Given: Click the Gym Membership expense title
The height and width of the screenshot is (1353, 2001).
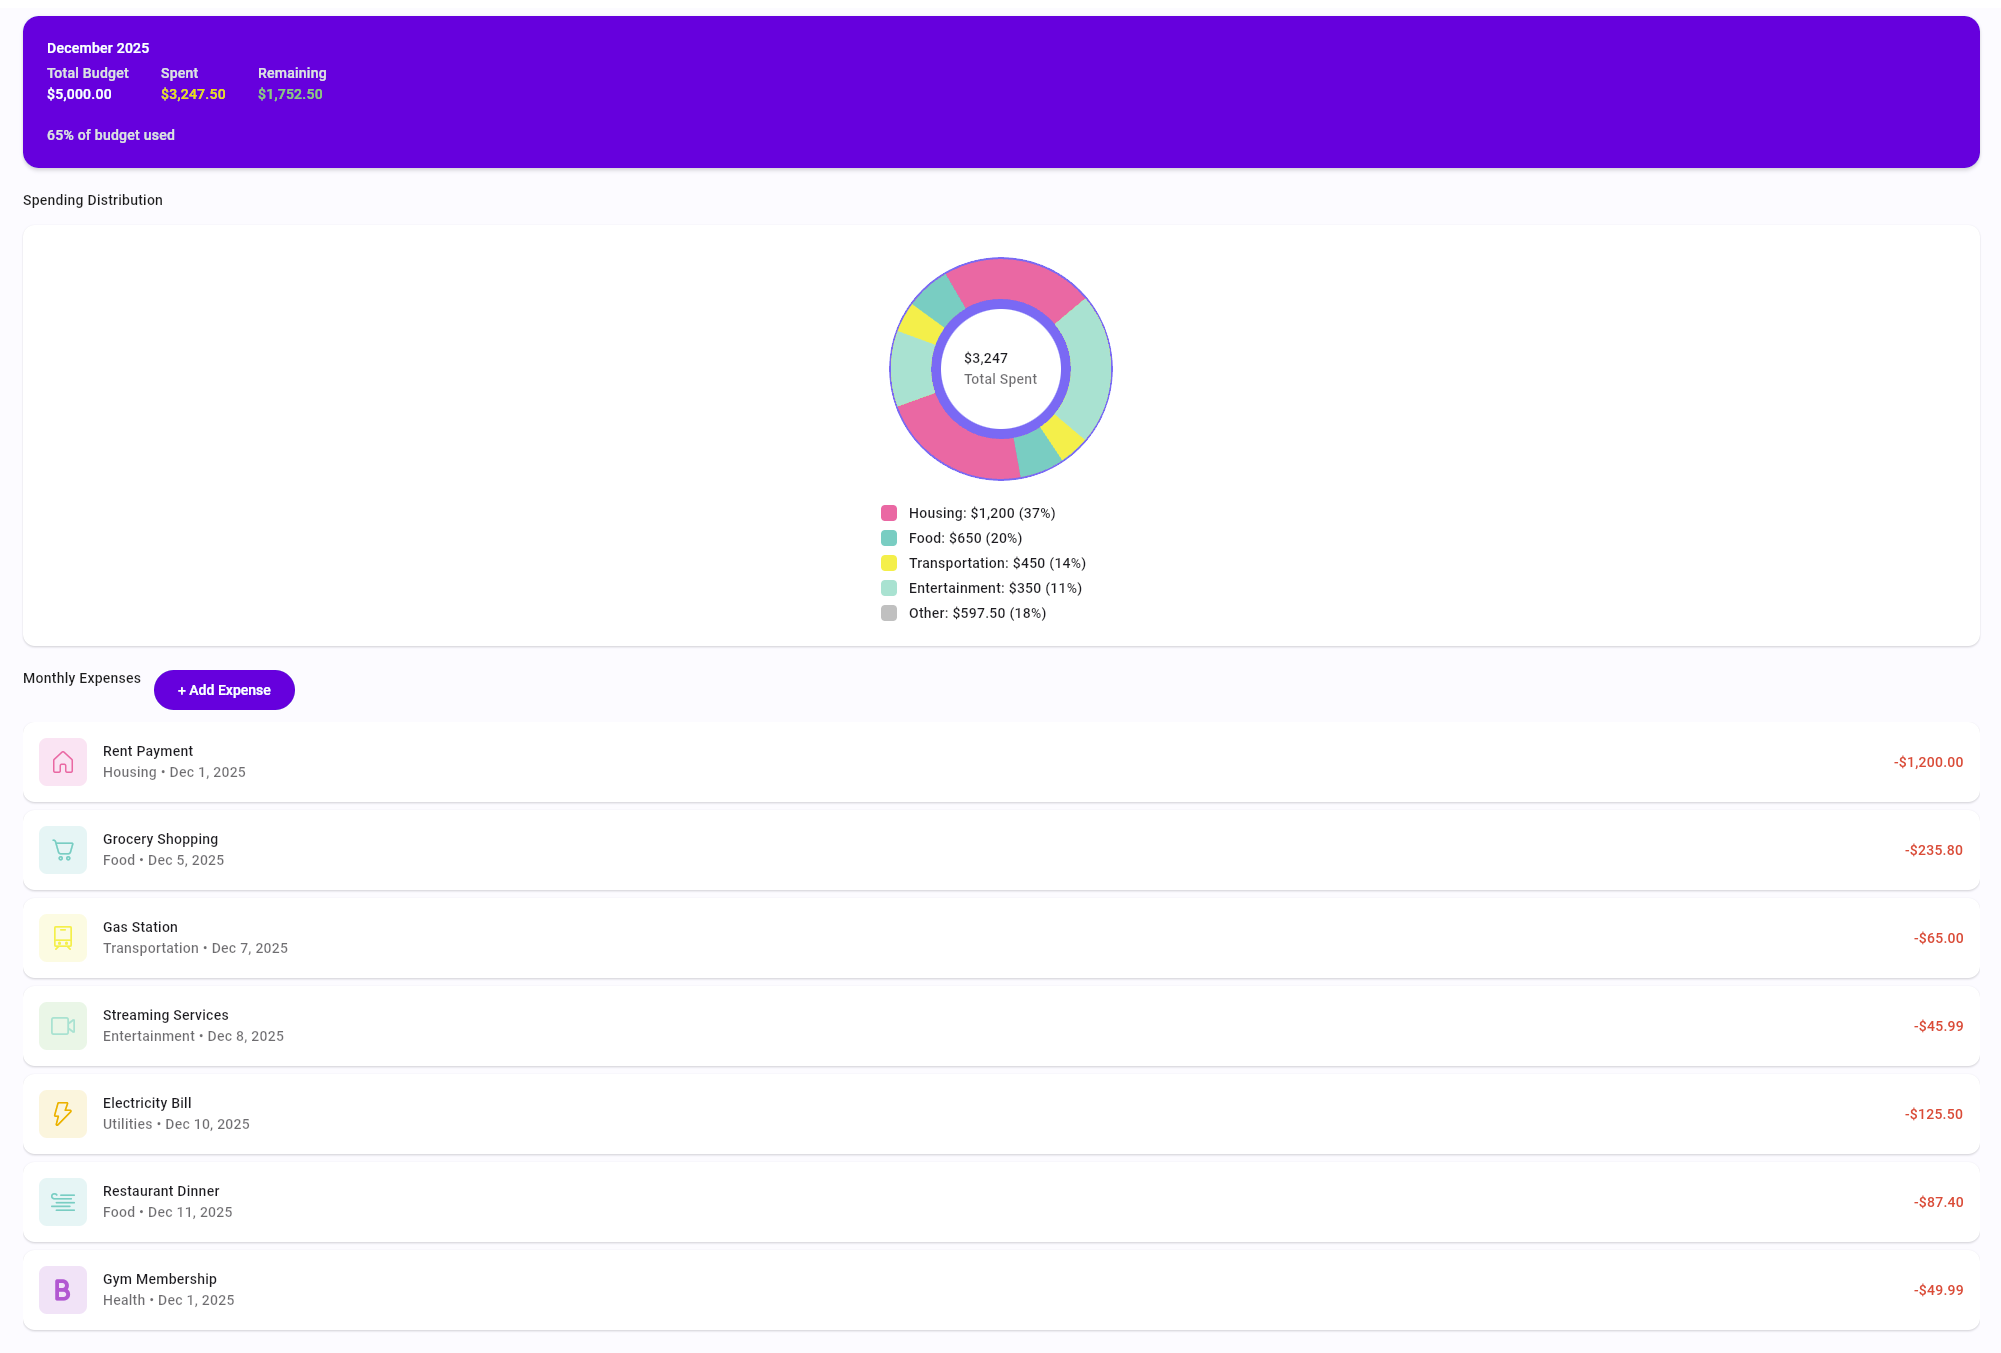Looking at the screenshot, I should pyautogui.click(x=160, y=1279).
